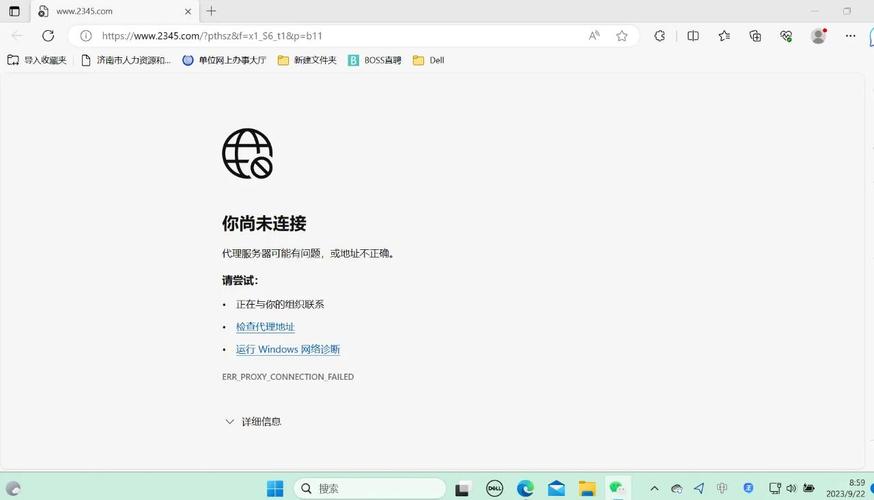Open WeChat from the taskbar
874x500 pixels.
617,489
